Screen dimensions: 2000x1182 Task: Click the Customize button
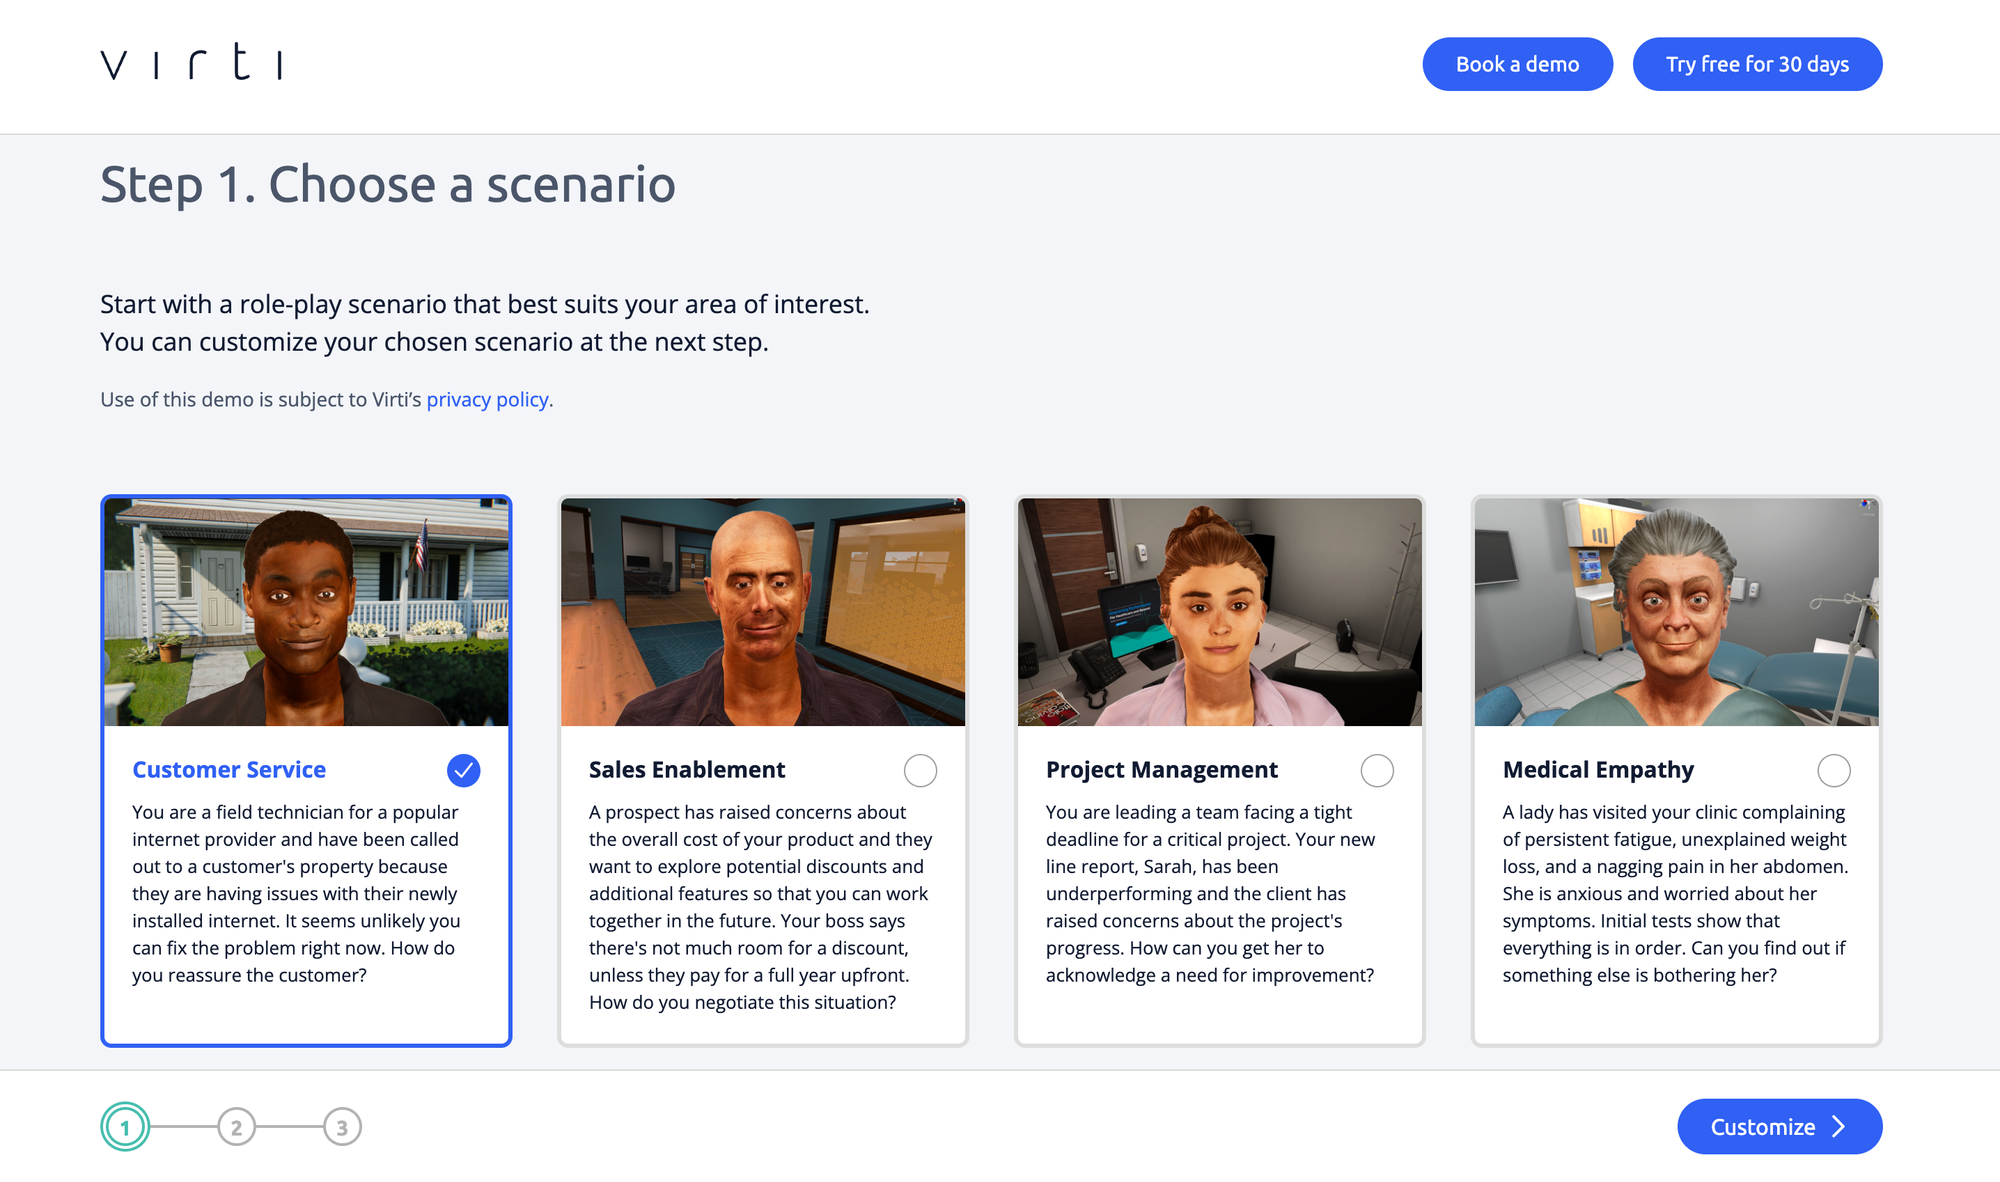click(1765, 1127)
